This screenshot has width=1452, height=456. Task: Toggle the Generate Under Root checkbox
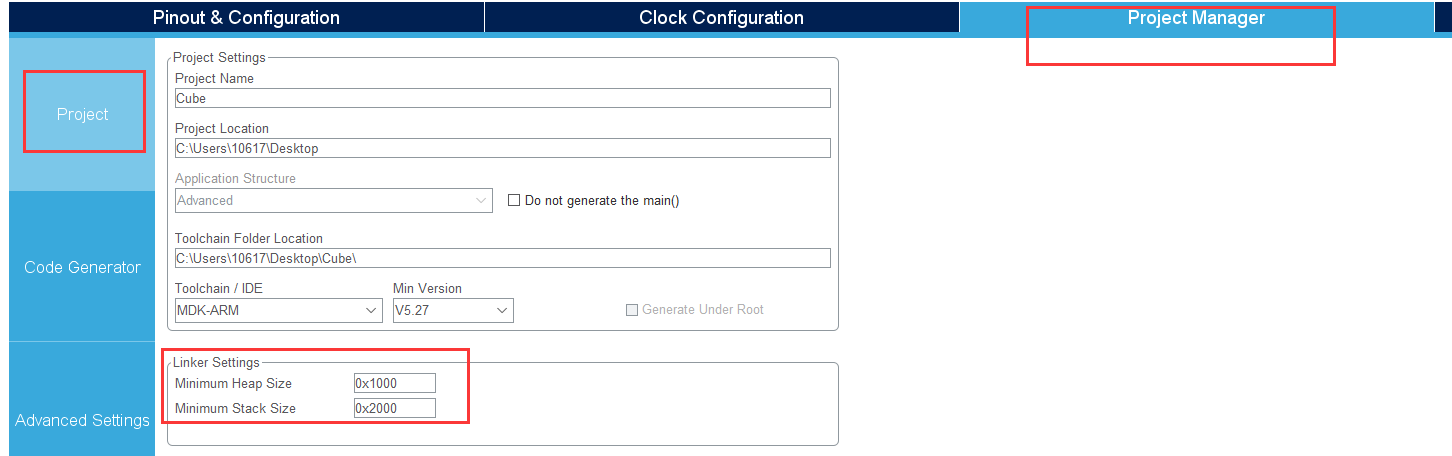pos(631,310)
